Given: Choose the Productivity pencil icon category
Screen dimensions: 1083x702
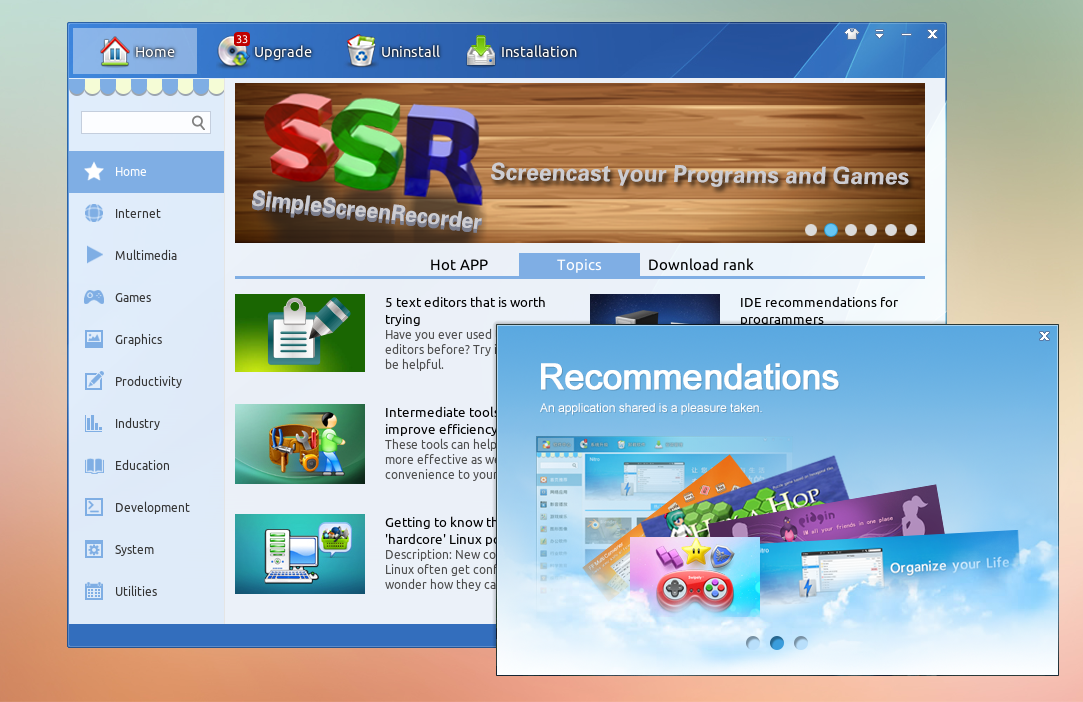Looking at the screenshot, I should click(94, 381).
